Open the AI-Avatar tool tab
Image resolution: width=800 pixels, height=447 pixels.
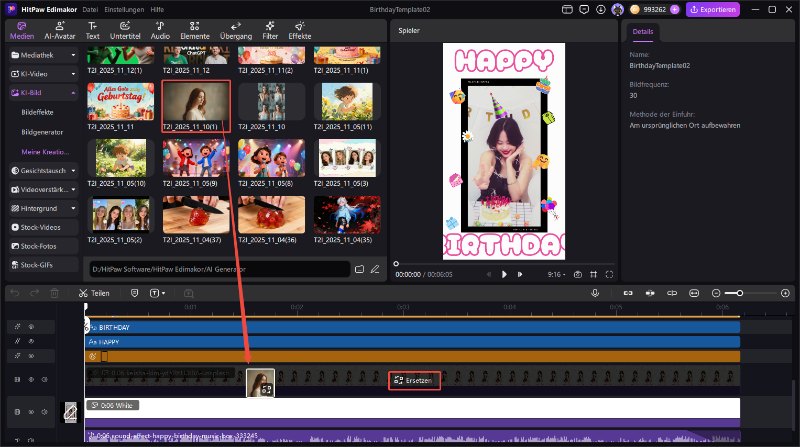pos(59,29)
